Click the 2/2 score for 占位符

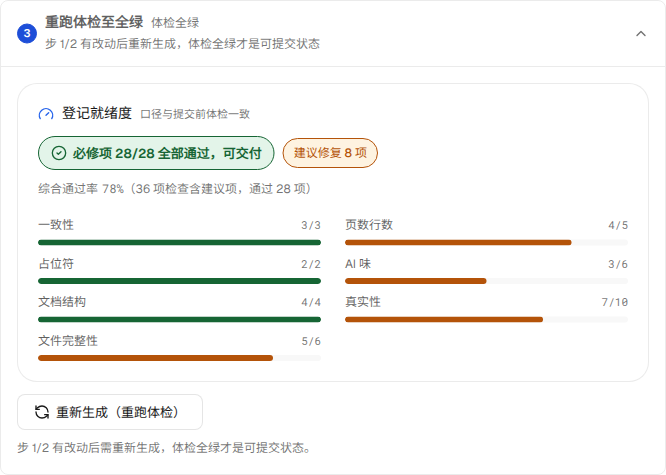(x=311, y=264)
